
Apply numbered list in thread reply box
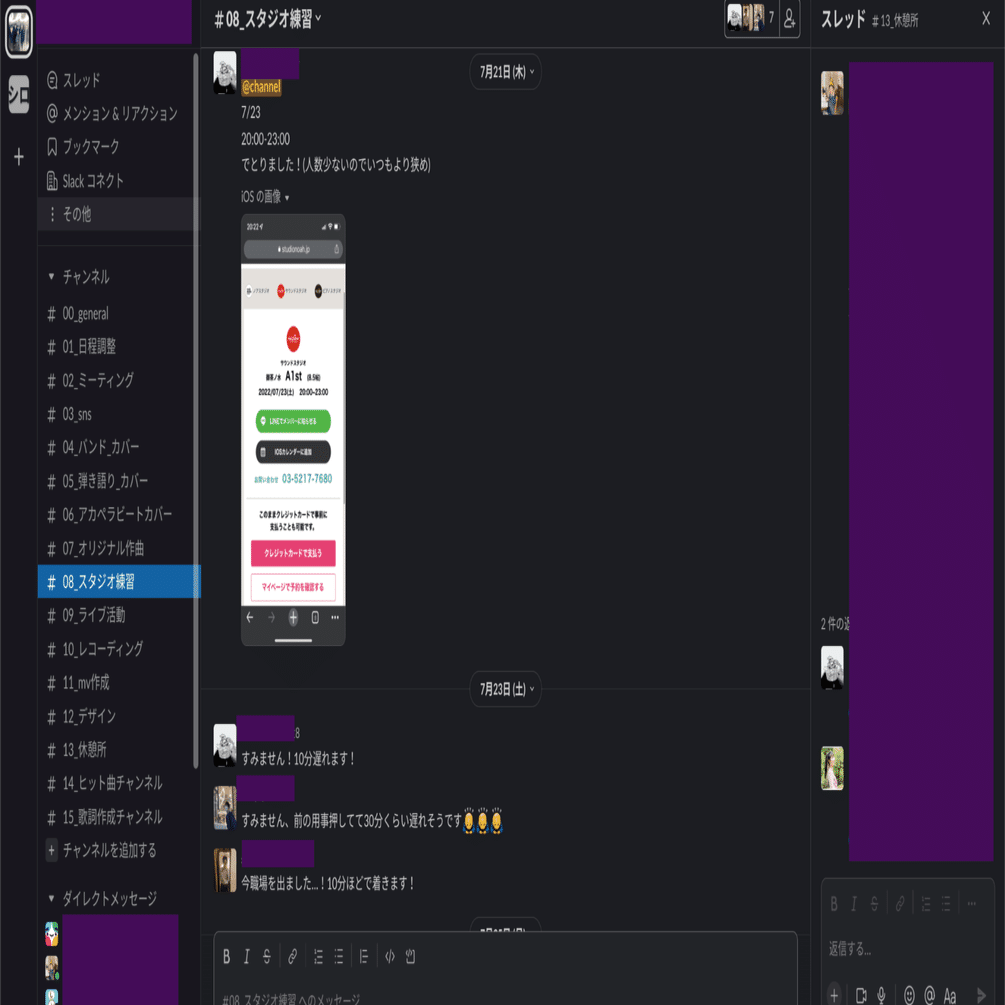[926, 904]
